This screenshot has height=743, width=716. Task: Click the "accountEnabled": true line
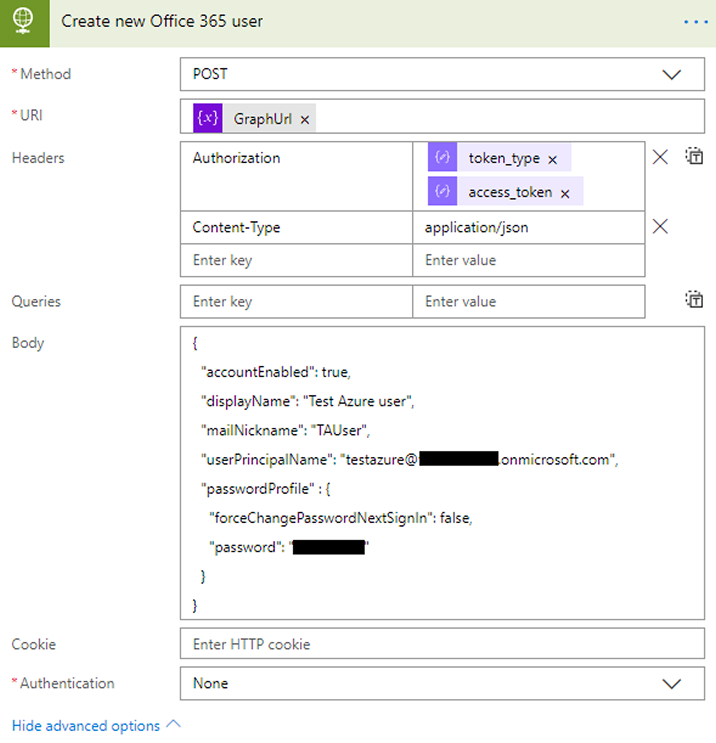point(275,372)
